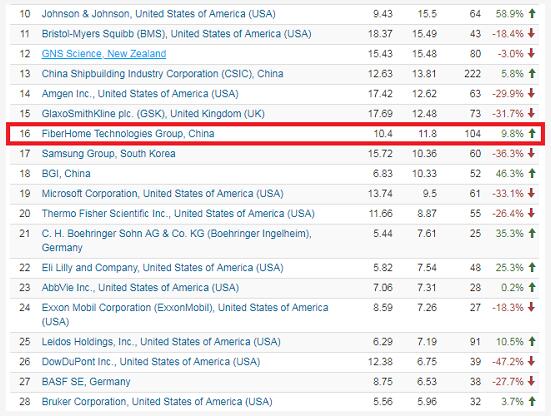The height and width of the screenshot is (416, 551).
Task: Open Microsoft Corporation institution page
Action: [x=162, y=194]
